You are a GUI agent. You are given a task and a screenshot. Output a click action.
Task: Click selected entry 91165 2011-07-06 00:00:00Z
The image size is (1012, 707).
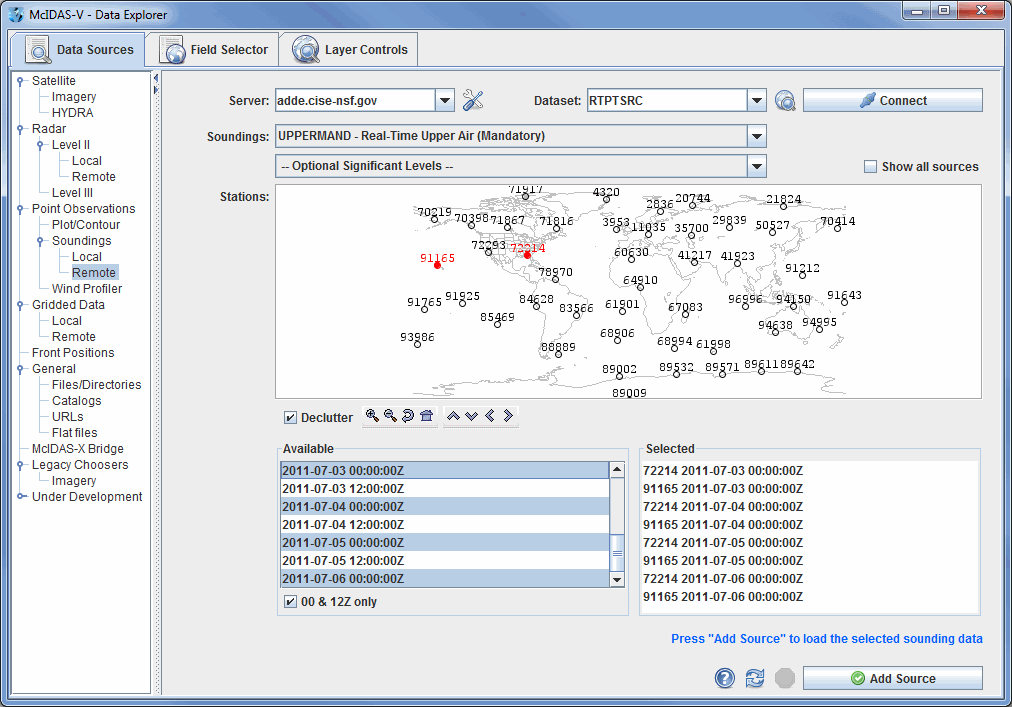723,597
